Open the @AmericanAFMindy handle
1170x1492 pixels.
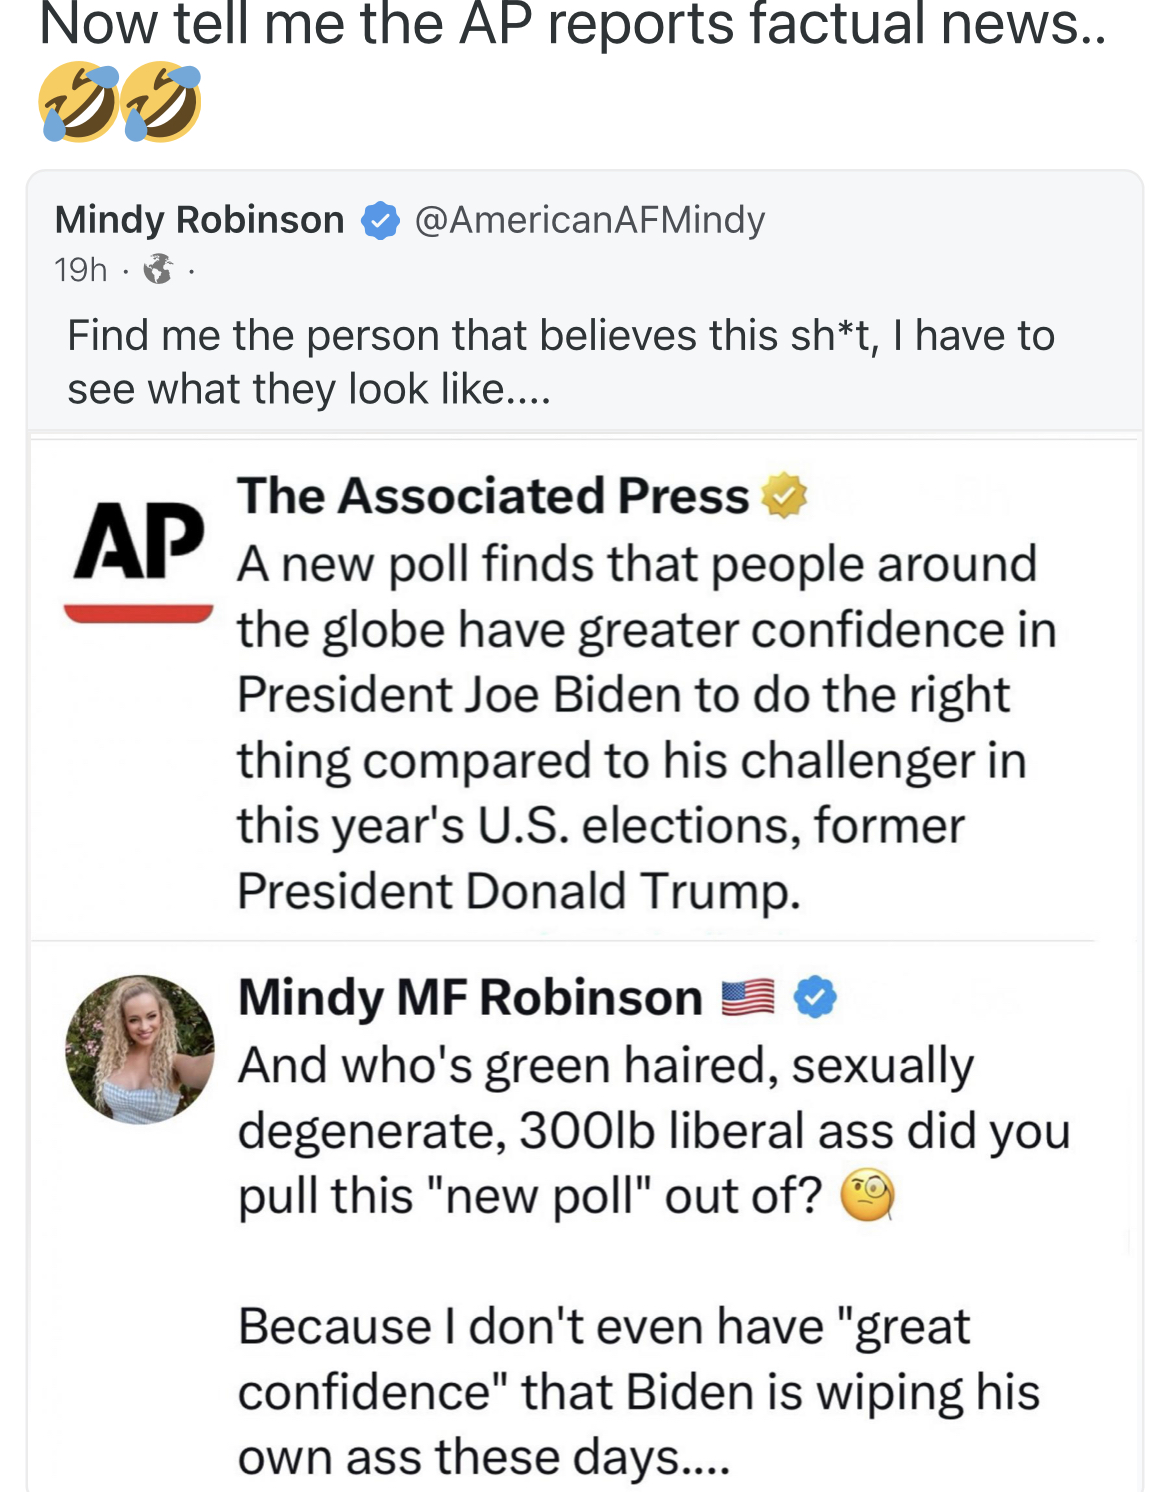tap(589, 220)
